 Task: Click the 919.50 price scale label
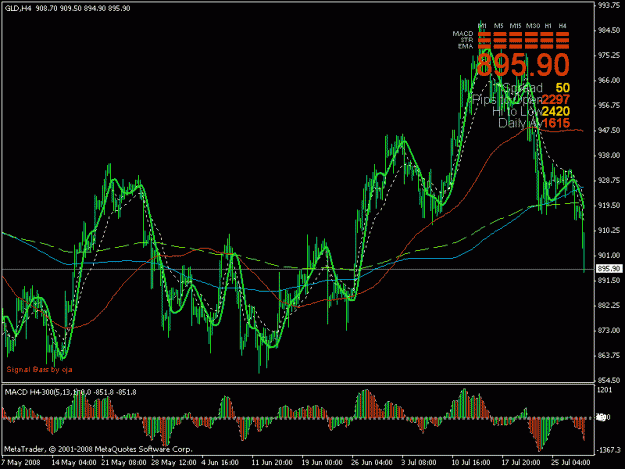(x=609, y=205)
